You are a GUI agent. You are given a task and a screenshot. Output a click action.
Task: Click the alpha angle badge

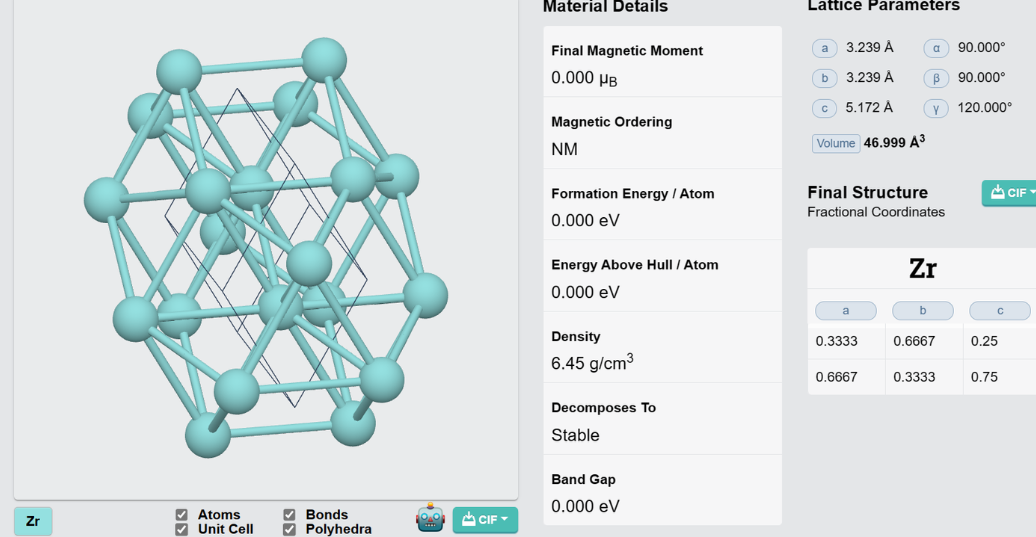coord(936,48)
